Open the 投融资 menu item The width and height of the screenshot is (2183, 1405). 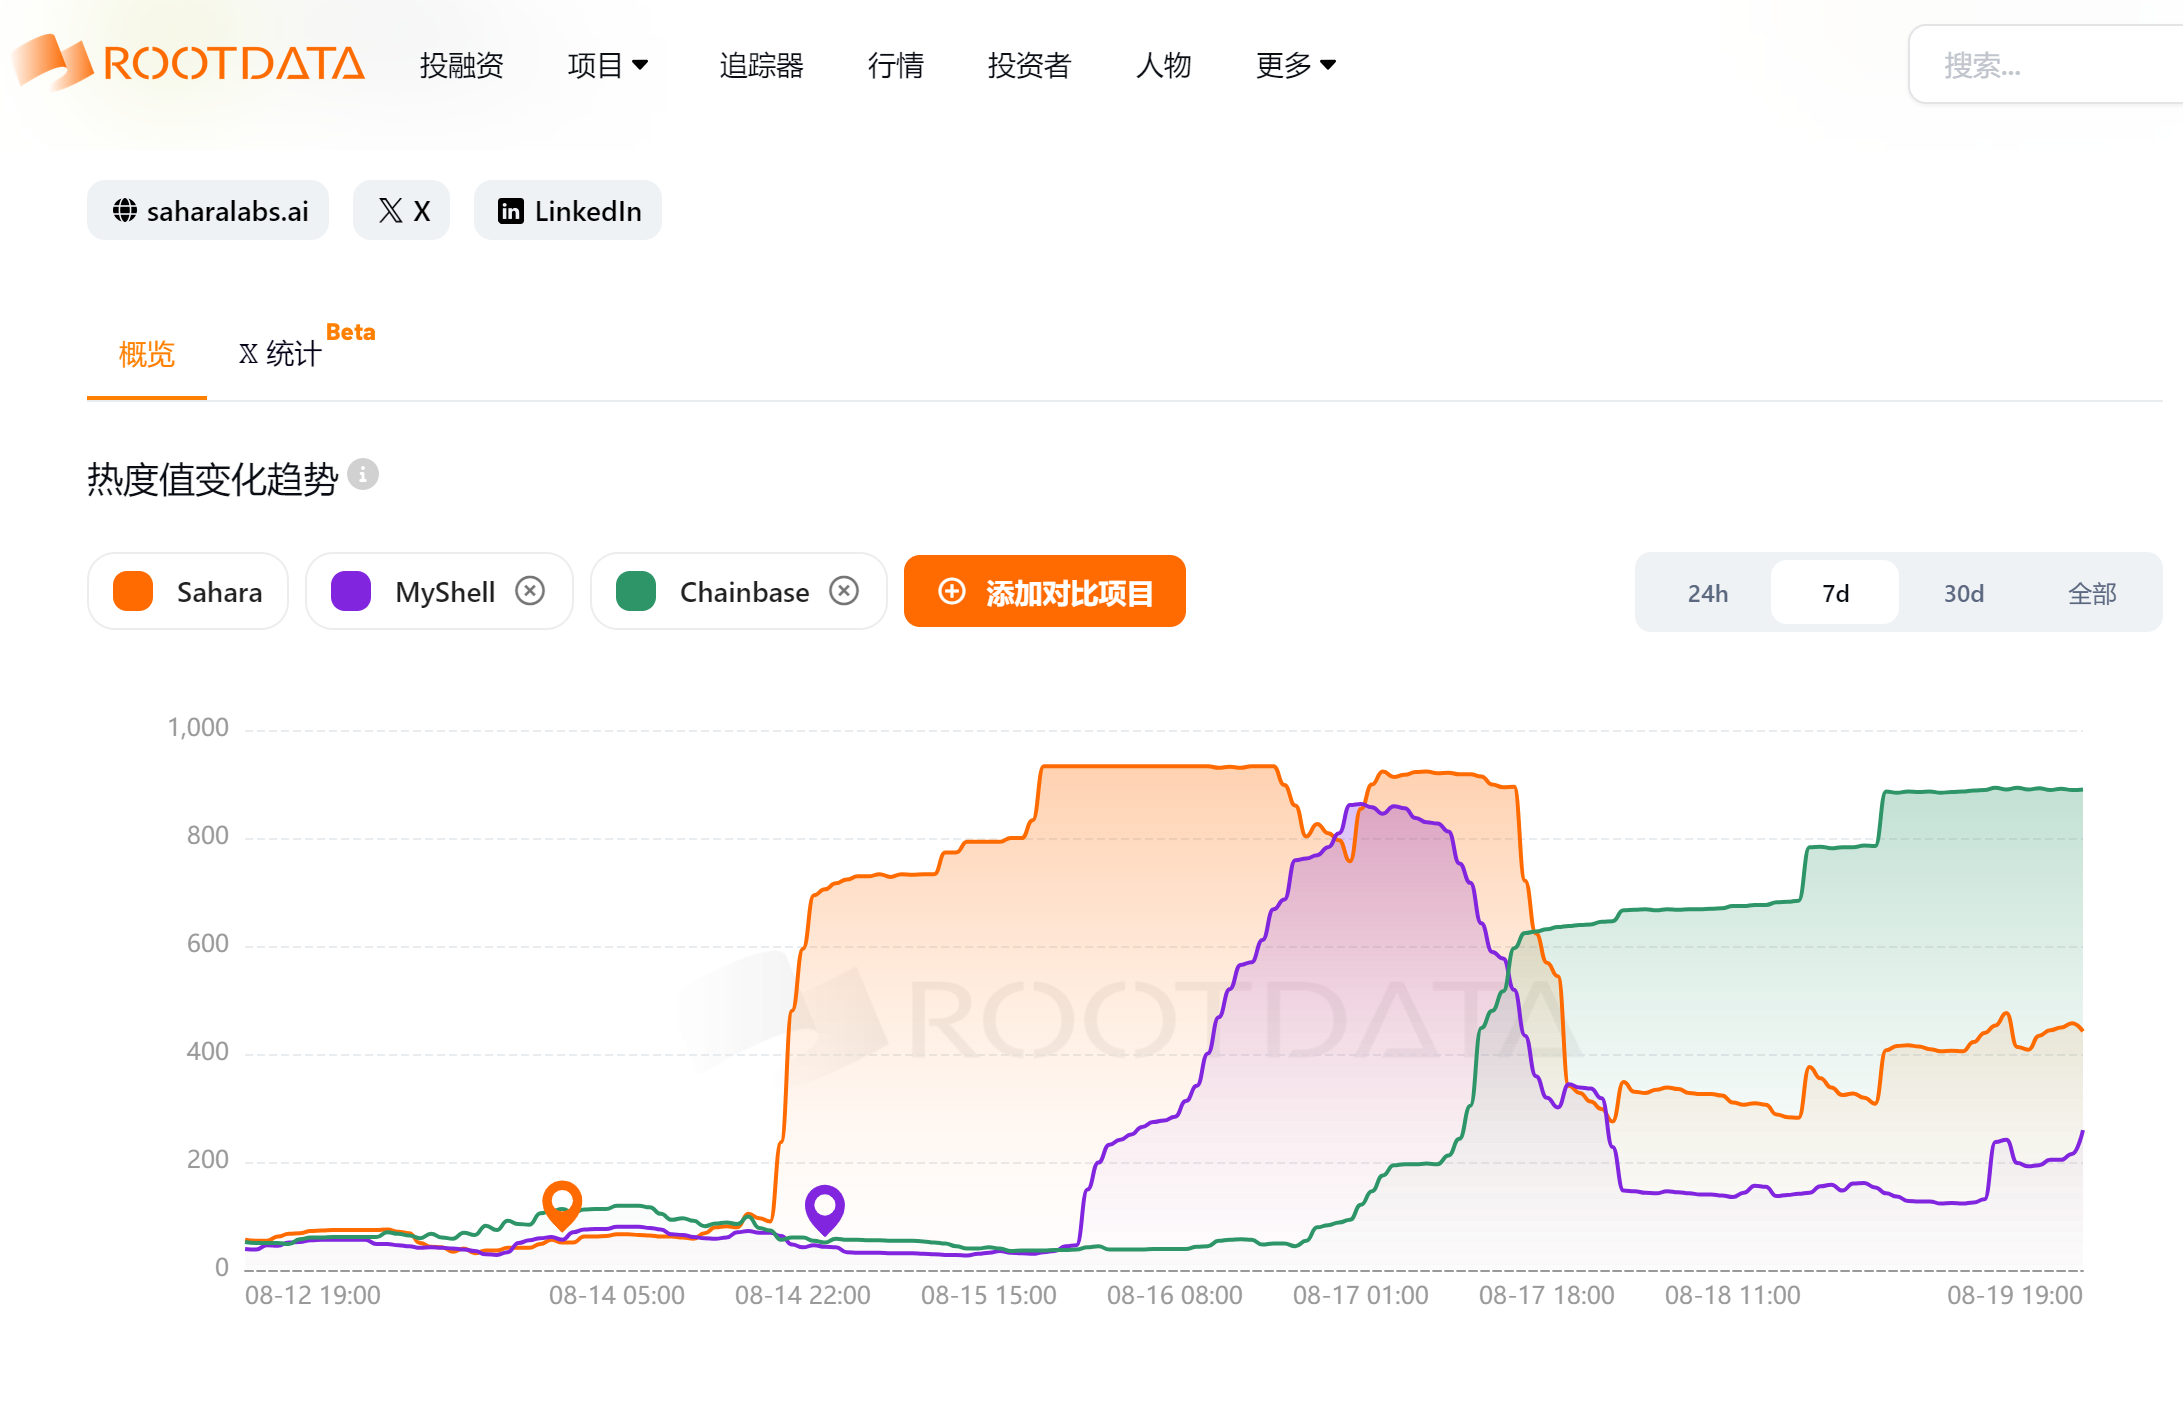[461, 65]
